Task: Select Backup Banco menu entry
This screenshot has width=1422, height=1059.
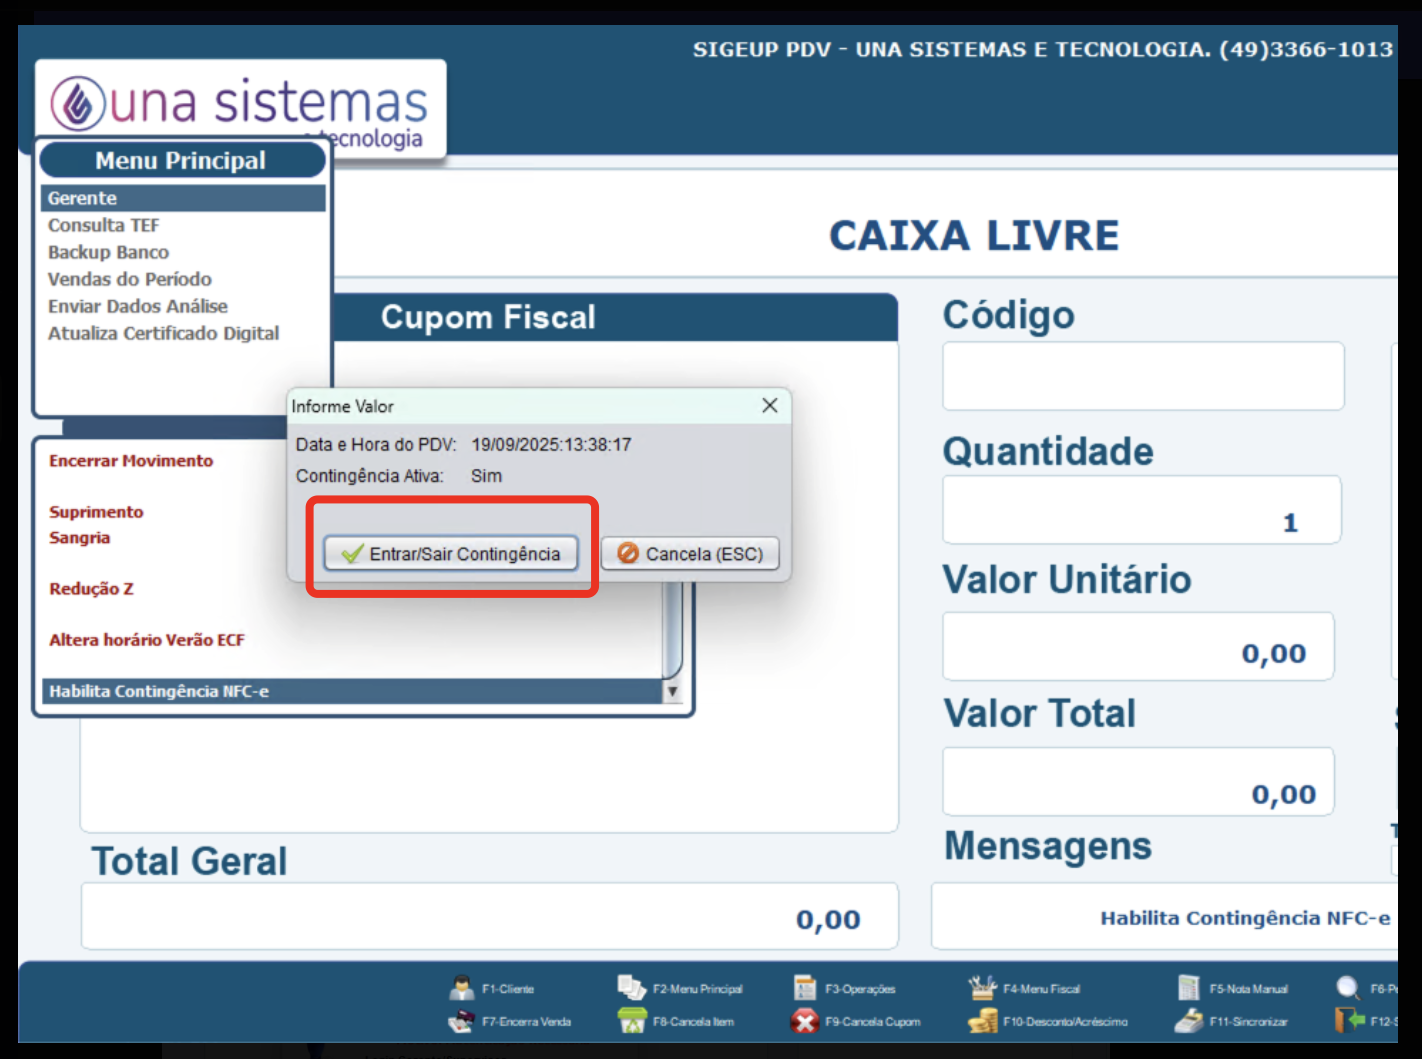Action: 108,252
